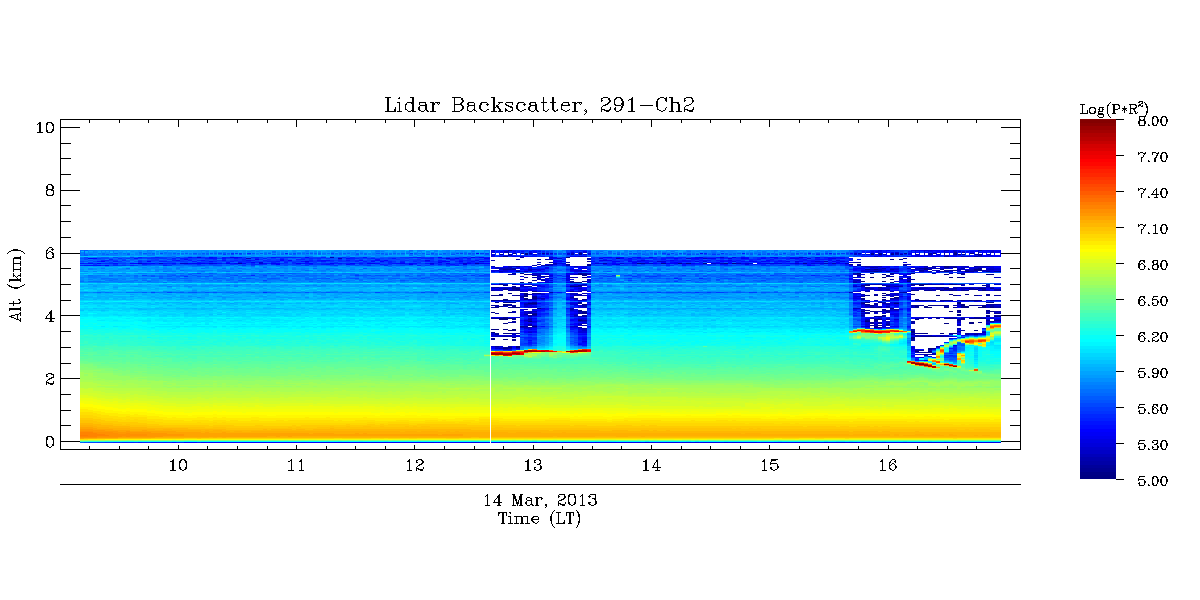Click the colorbar value 8.00
Viewport: 1200px width, 600px height.
click(x=1154, y=121)
